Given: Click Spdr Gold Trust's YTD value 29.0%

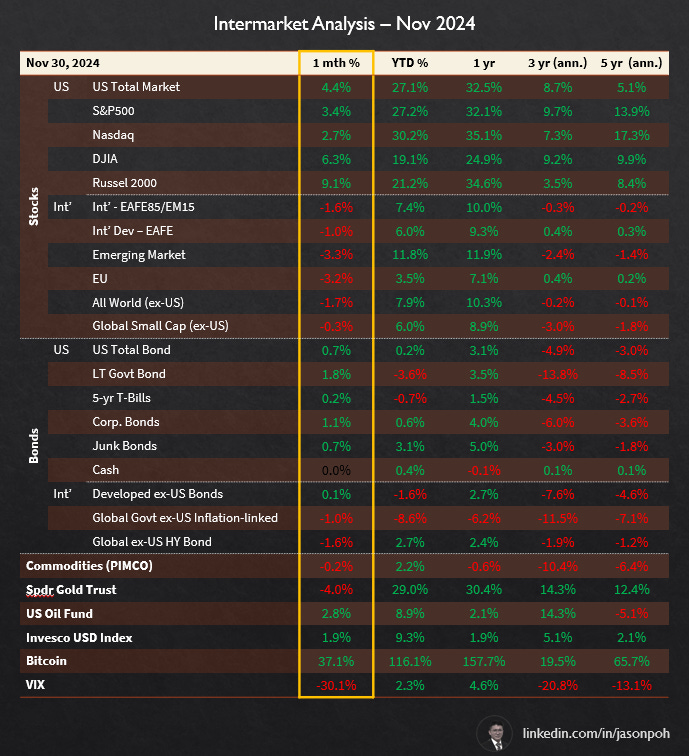Looking at the screenshot, I should point(410,590).
